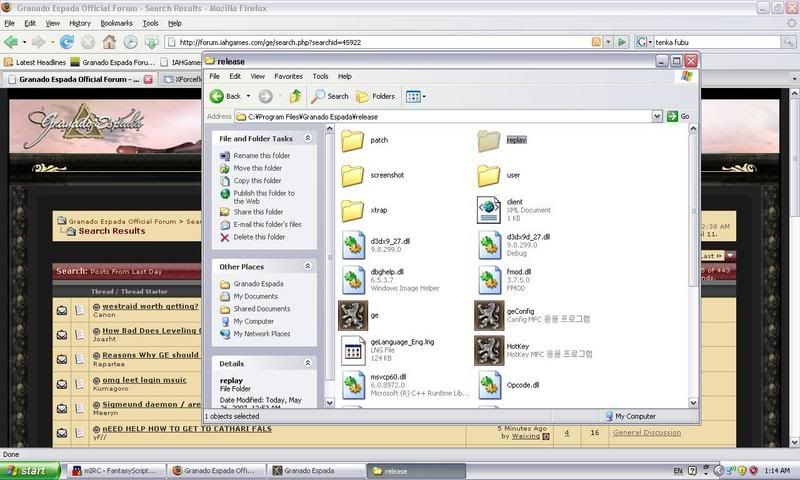This screenshot has width=800, height=480.
Task: Open Explorer File menu
Action: 215,76
